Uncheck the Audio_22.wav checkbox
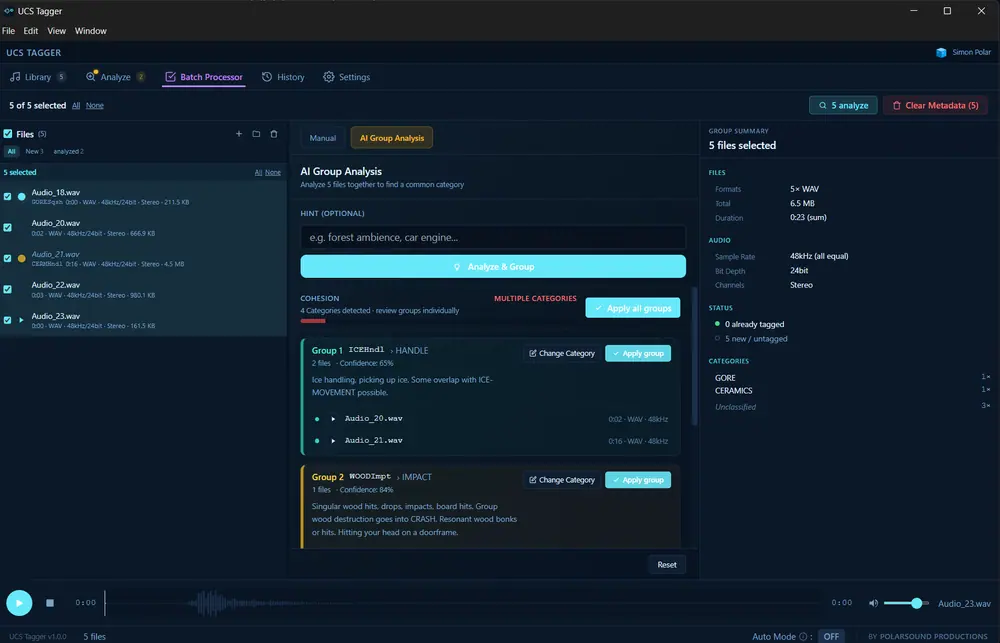Screen dimensions: 1000x643 coord(8,289)
